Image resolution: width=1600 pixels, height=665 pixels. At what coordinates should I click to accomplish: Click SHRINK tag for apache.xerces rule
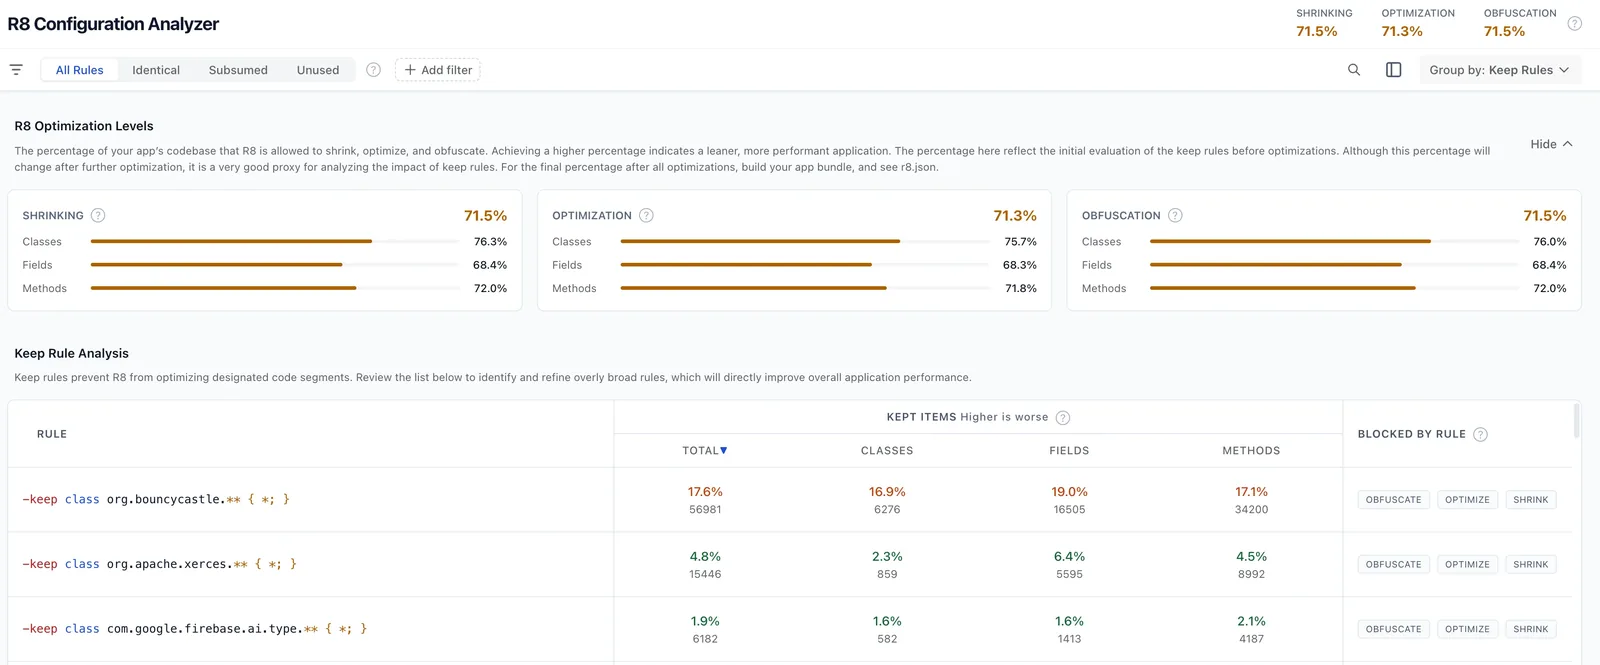pyautogui.click(x=1530, y=565)
